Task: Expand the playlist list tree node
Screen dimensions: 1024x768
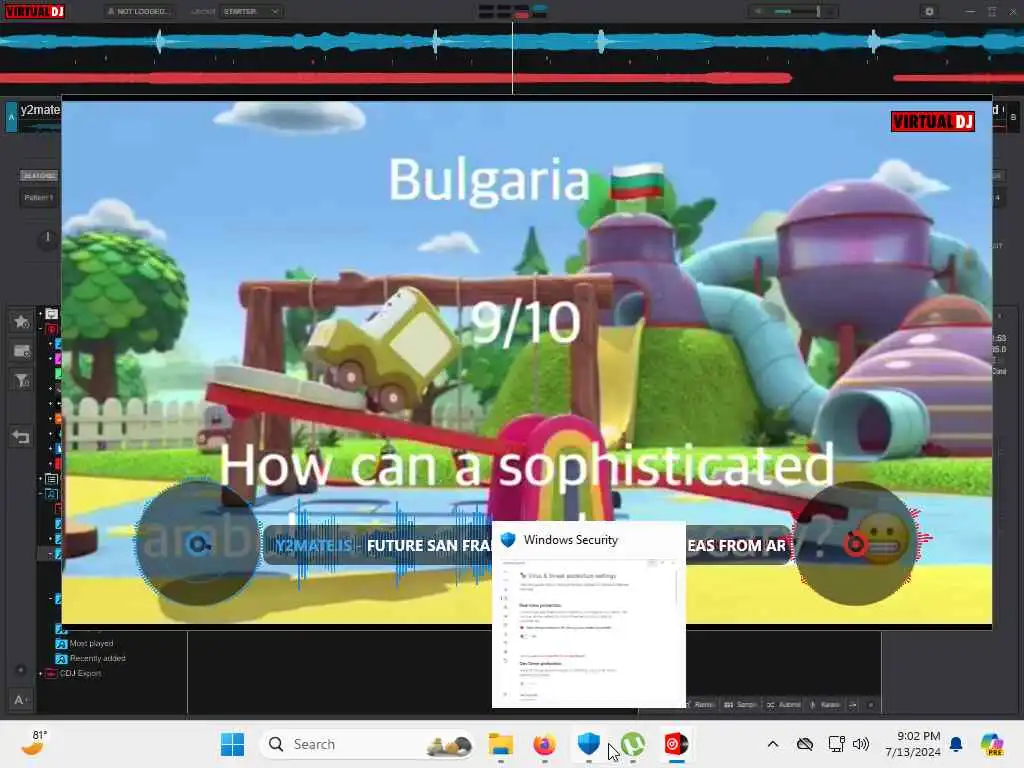Action: [40, 479]
